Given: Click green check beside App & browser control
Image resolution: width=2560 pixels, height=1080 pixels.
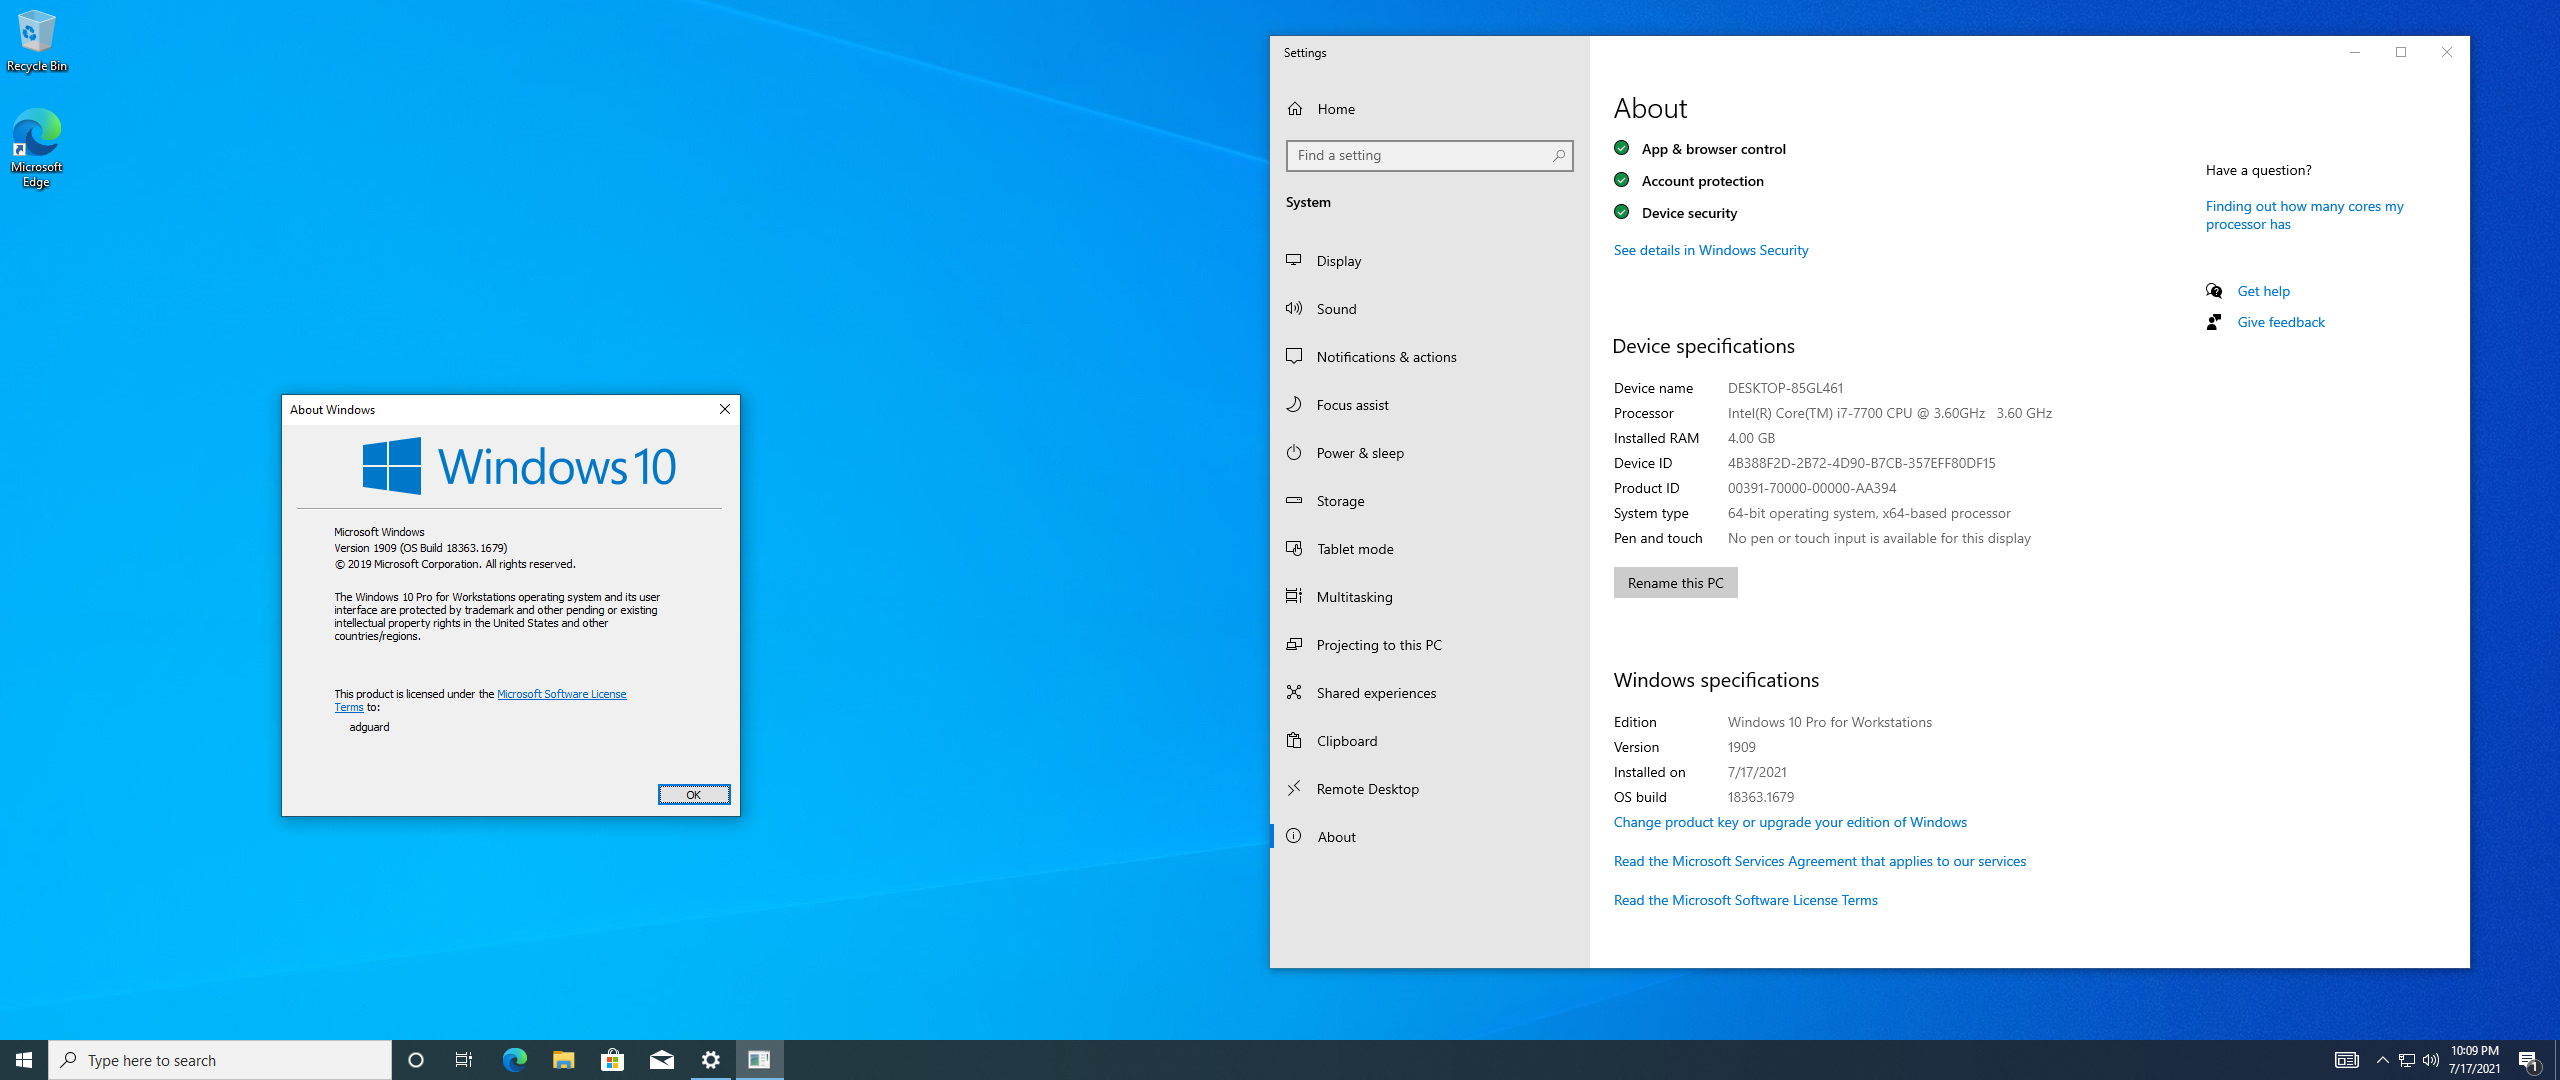Looking at the screenshot, I should pos(1622,148).
